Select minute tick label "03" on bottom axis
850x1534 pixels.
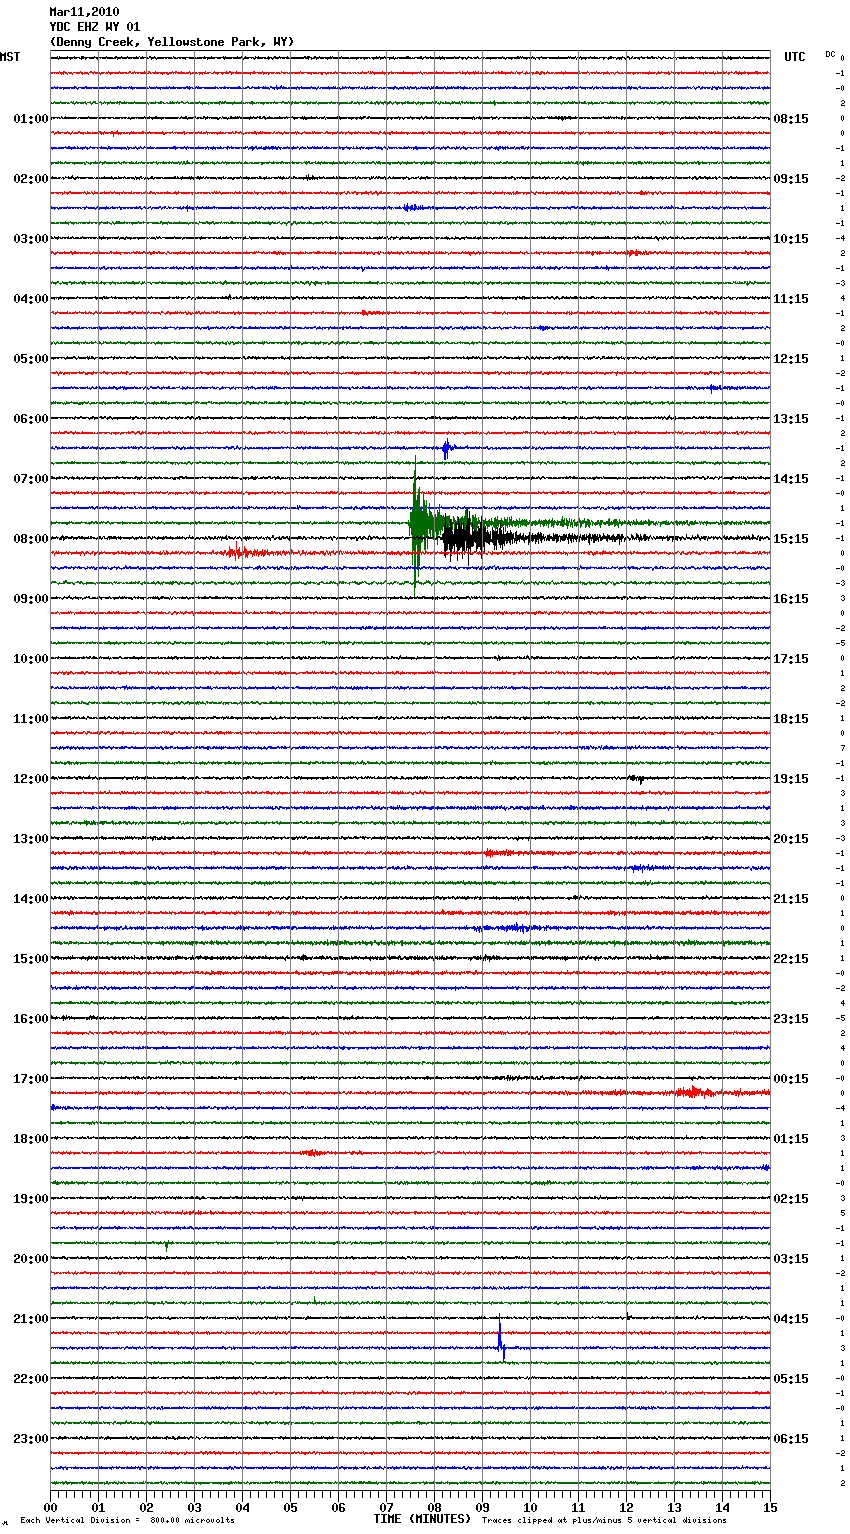point(194,1507)
